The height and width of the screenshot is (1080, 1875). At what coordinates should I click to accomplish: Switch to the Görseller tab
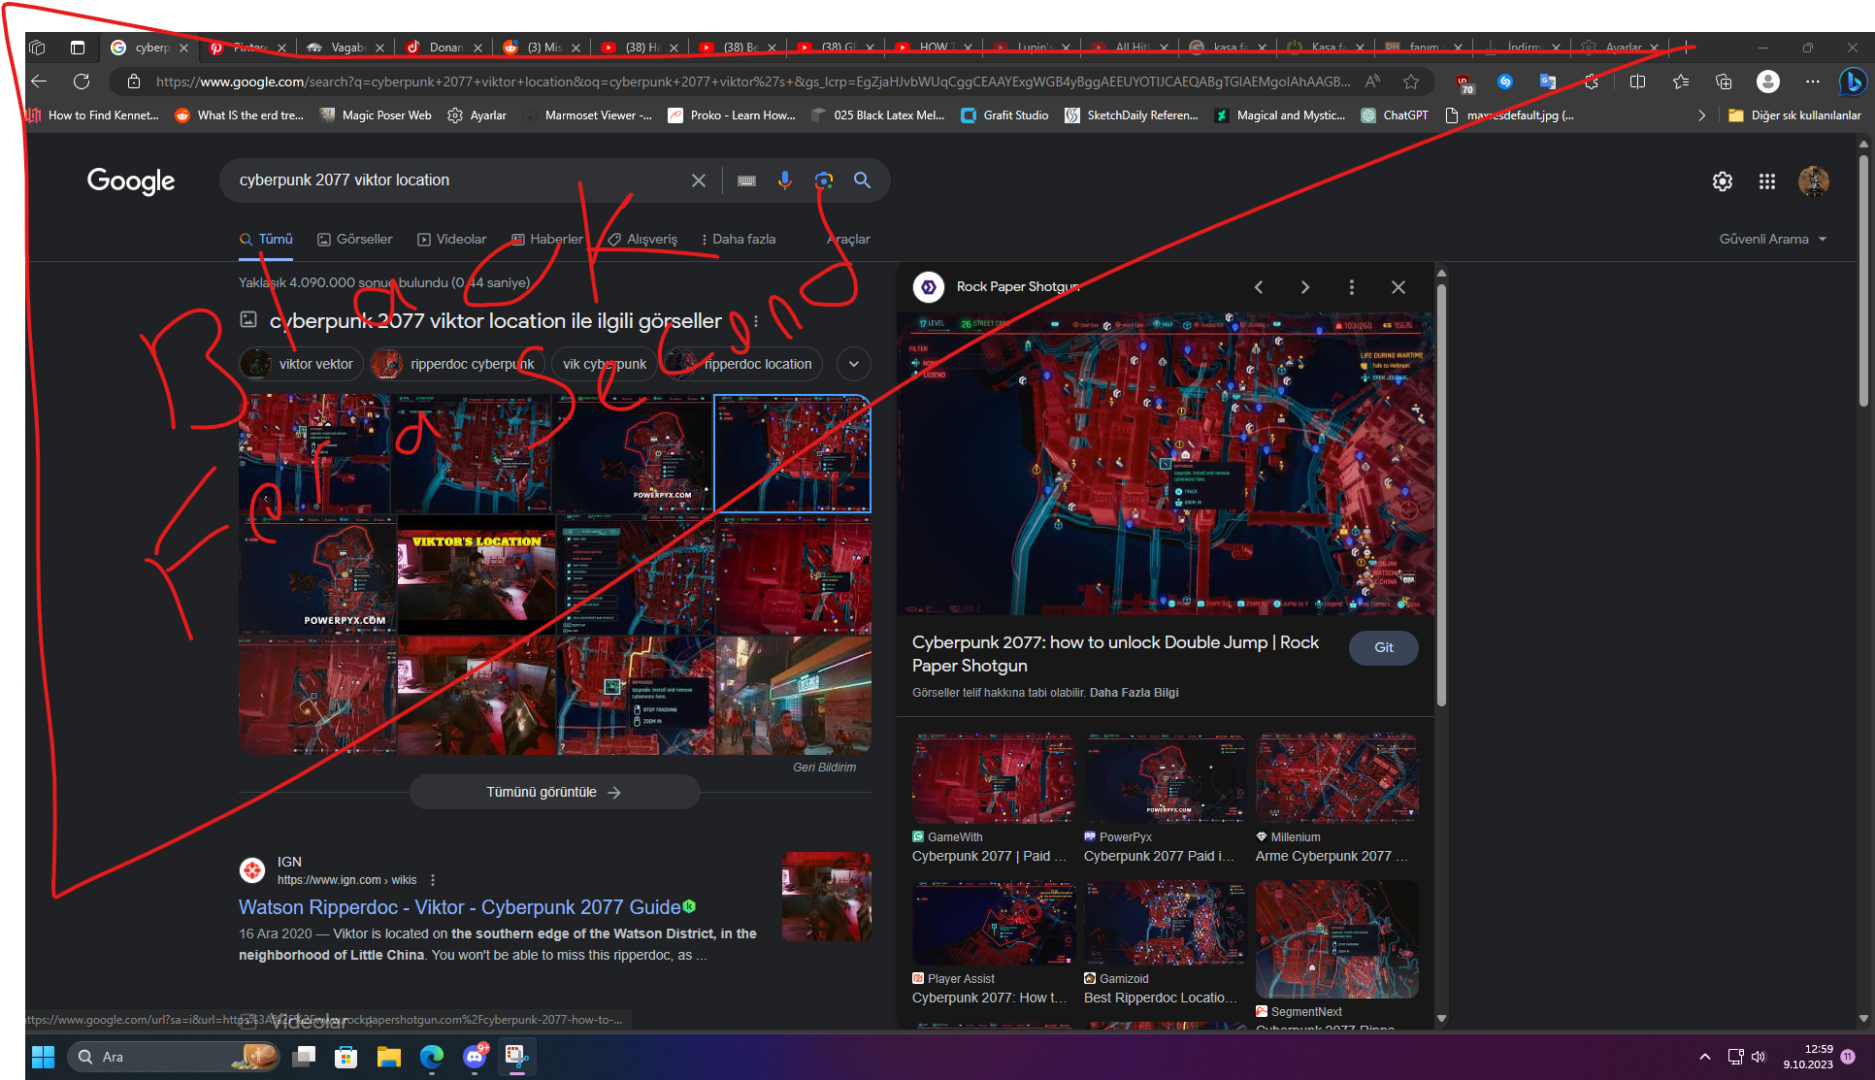355,239
